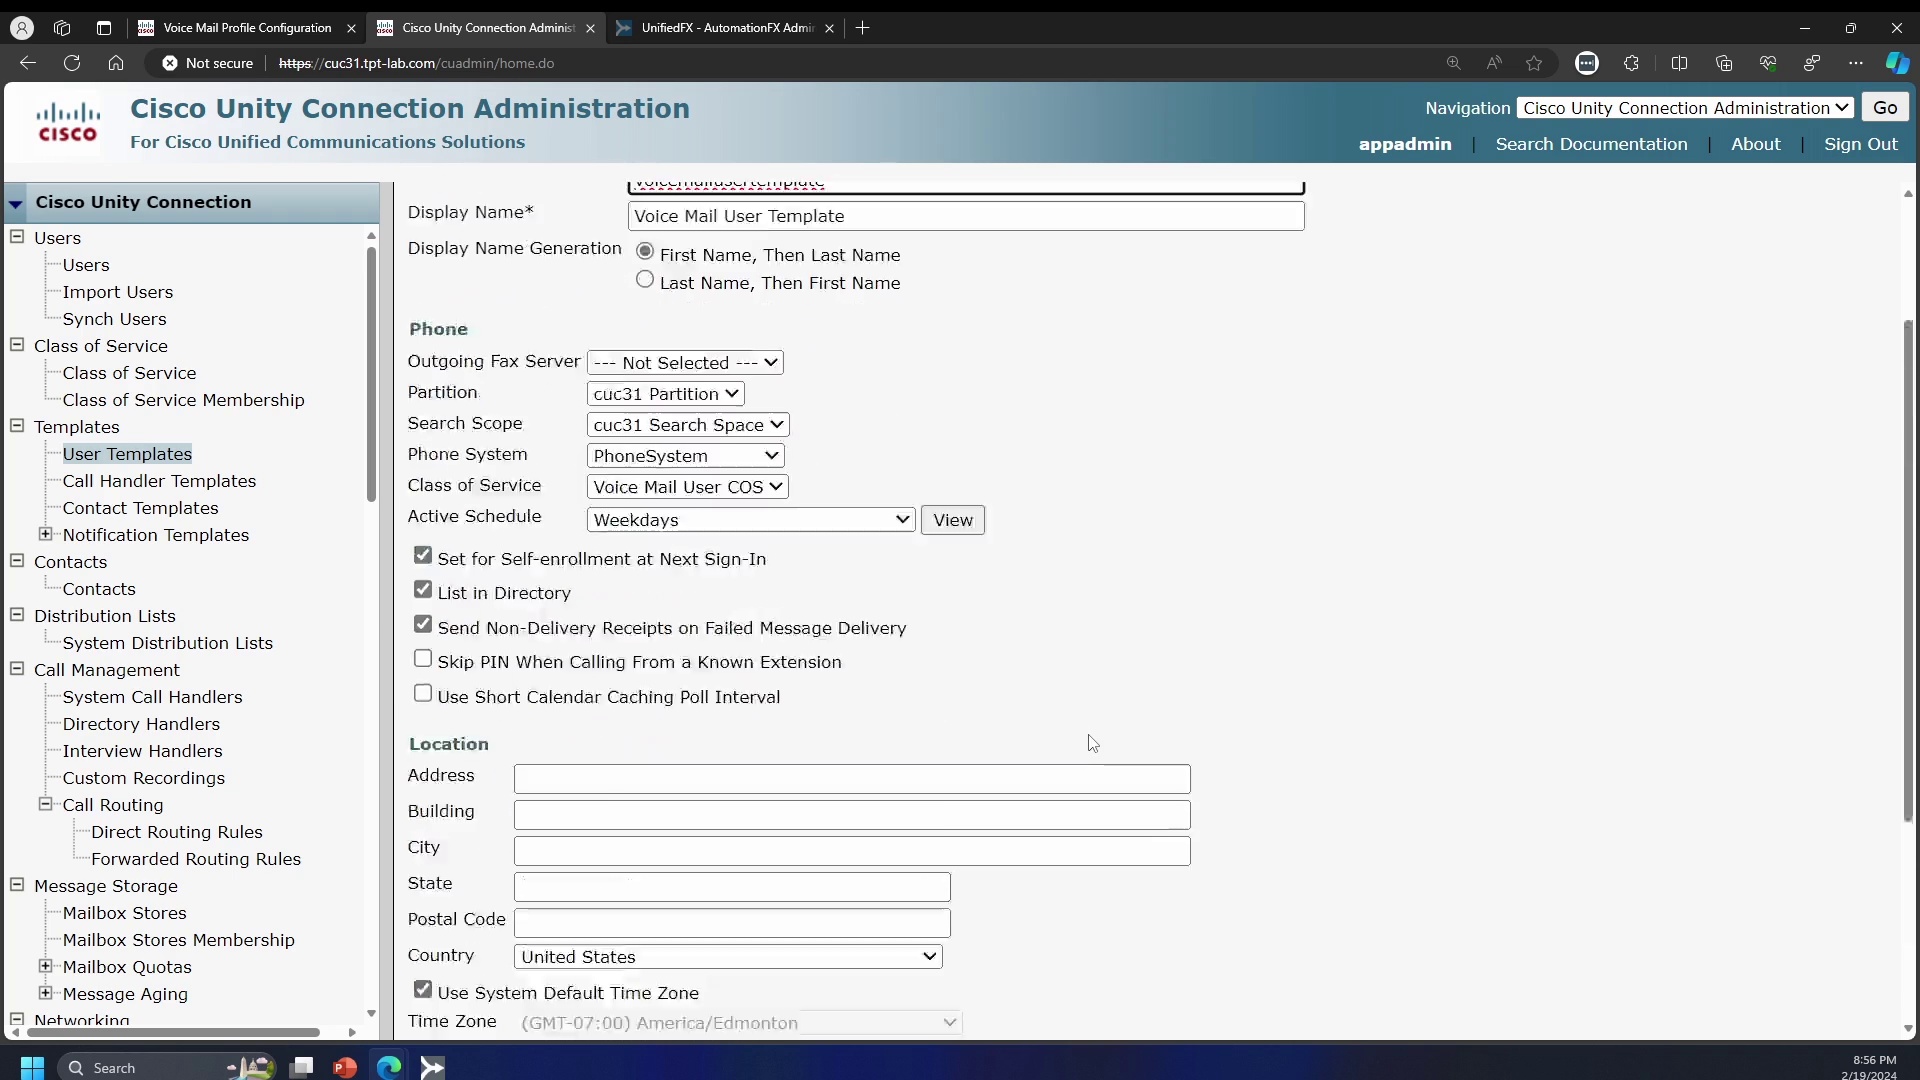This screenshot has height=1080, width=1920.
Task: Toggle the split screen icon
Action: click(x=1679, y=63)
